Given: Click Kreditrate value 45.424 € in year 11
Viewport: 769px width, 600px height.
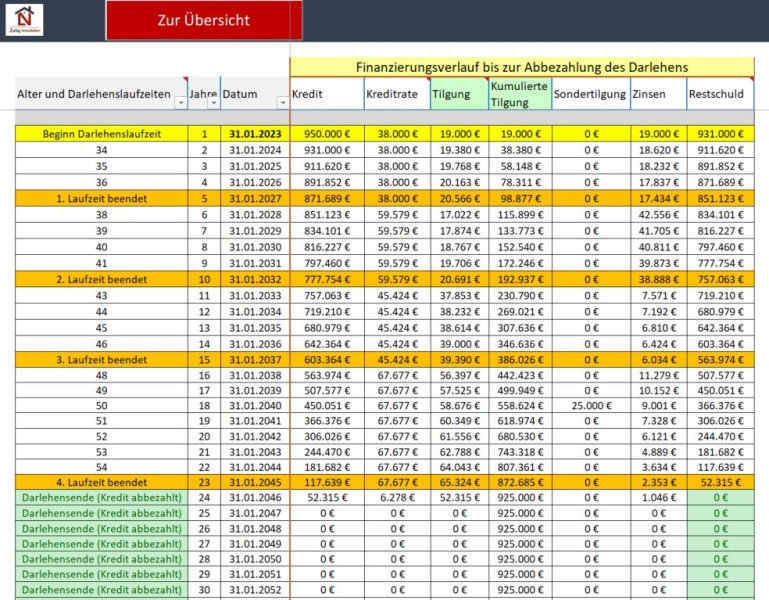Looking at the screenshot, I should click(x=397, y=296).
